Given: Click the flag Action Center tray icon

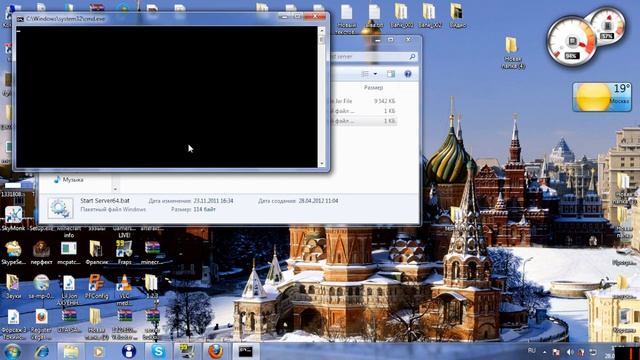Looking at the screenshot, I should pyautogui.click(x=556, y=352).
